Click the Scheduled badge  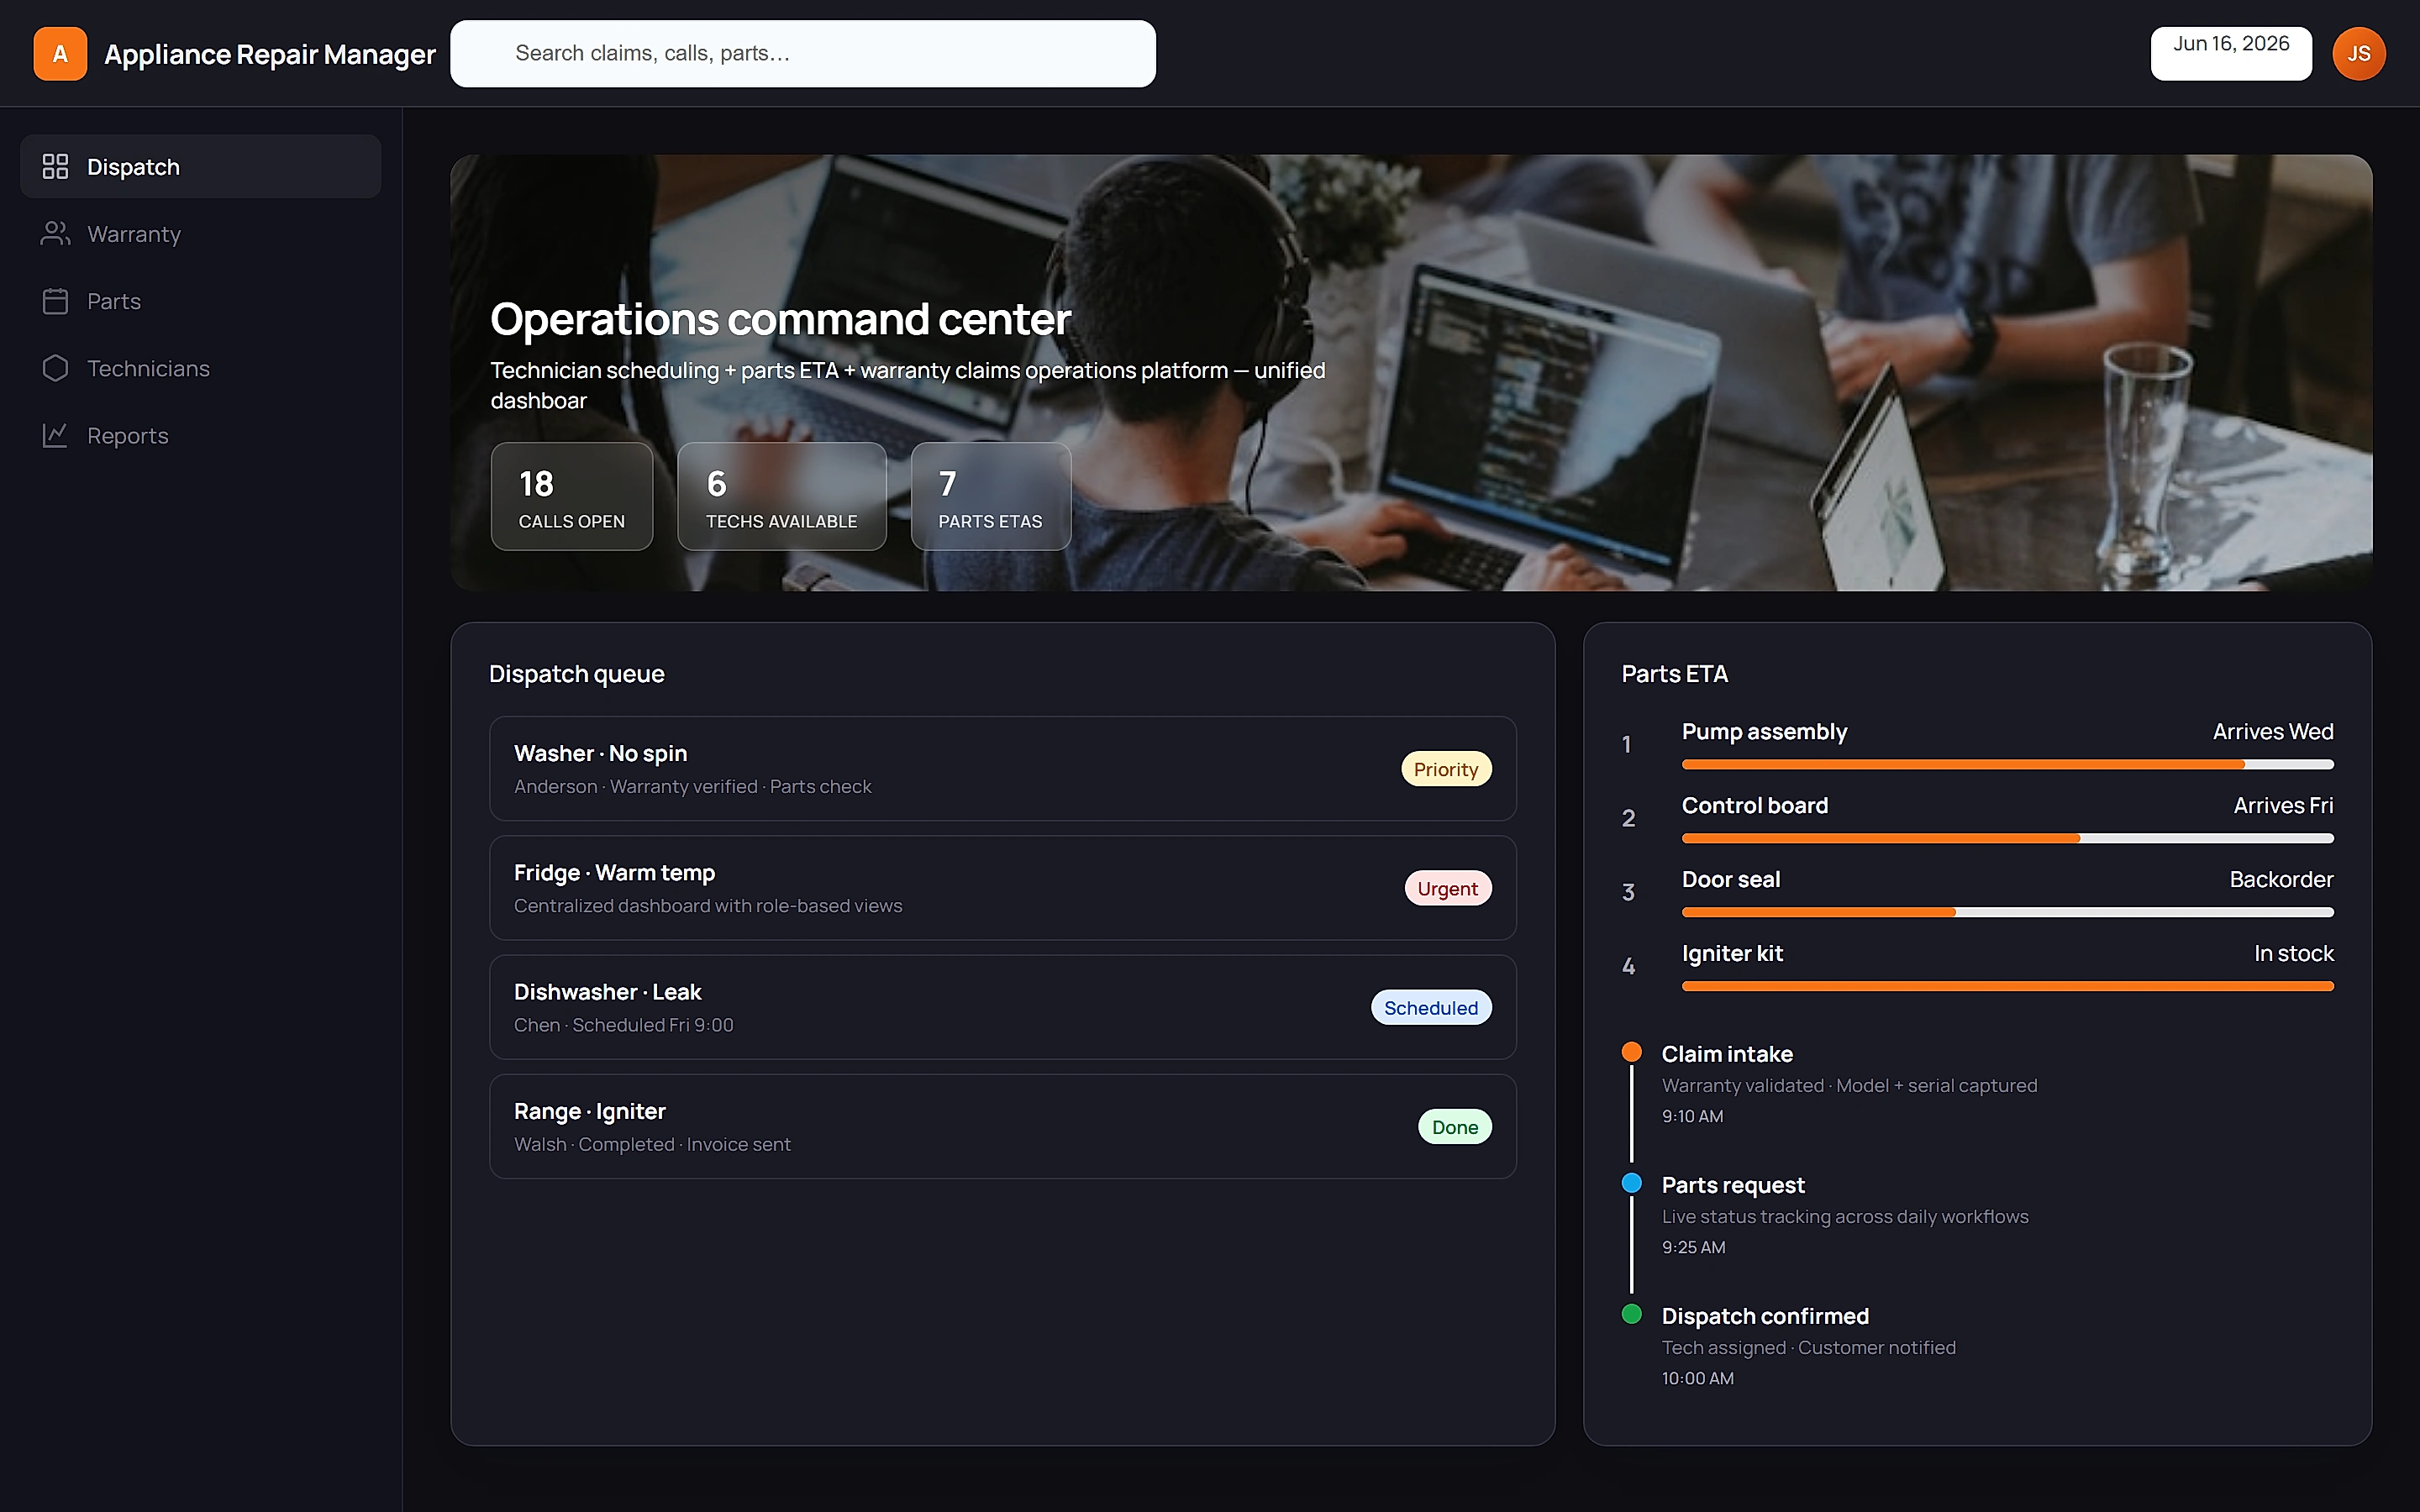1430,1007
